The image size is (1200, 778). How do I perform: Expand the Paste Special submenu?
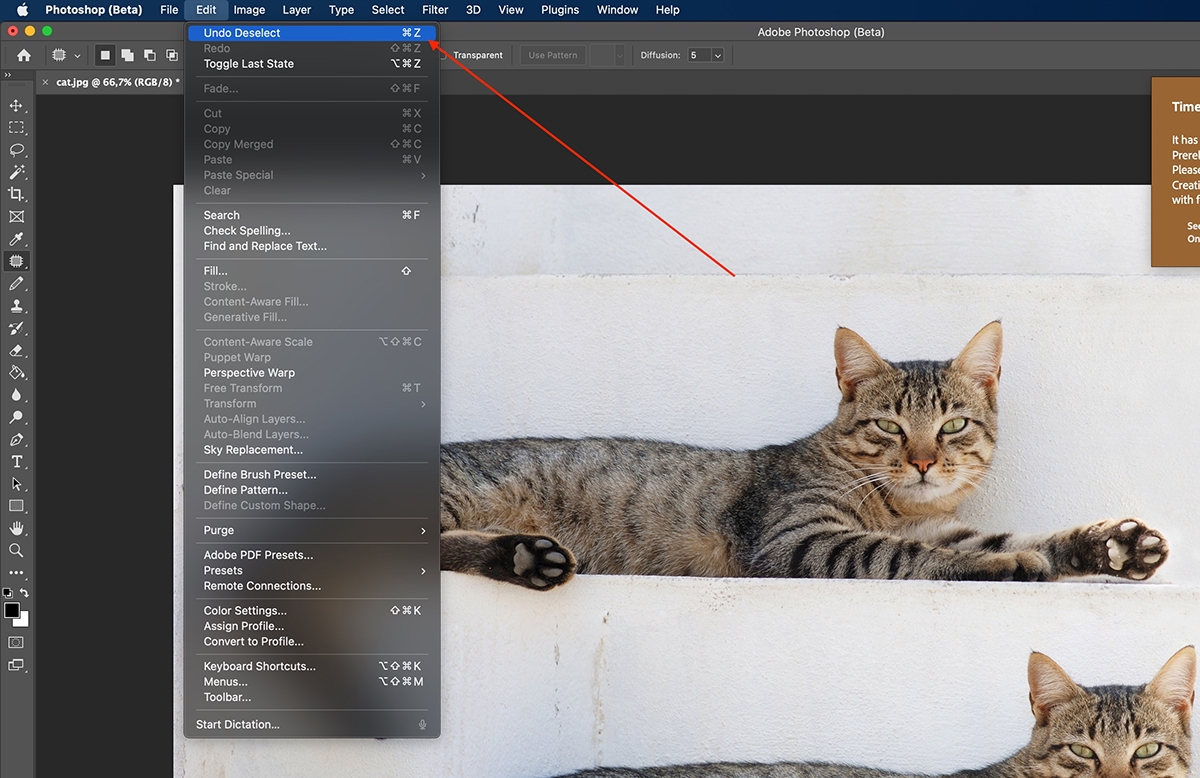point(312,175)
